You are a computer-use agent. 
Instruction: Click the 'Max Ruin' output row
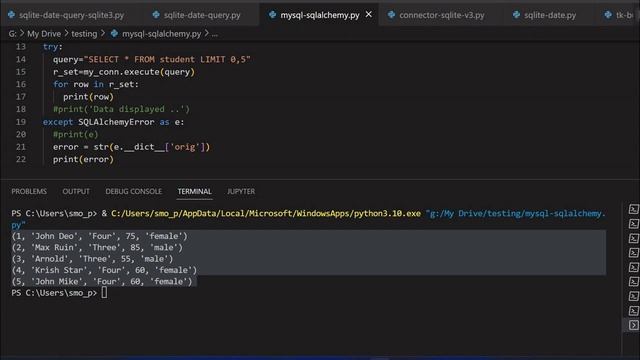[x=97, y=248]
